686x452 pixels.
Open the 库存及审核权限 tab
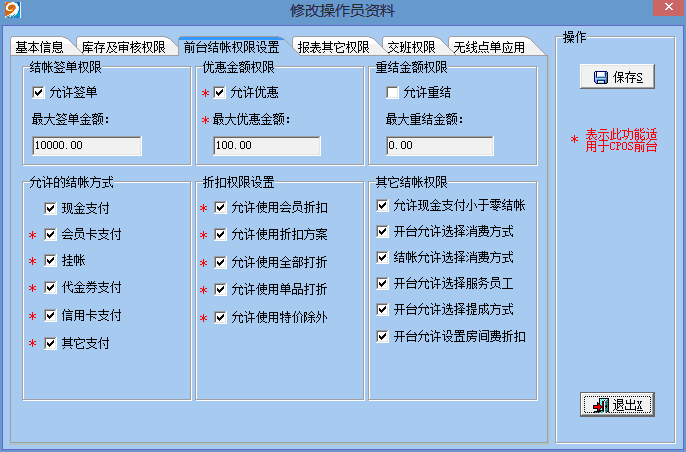[x=123, y=47]
